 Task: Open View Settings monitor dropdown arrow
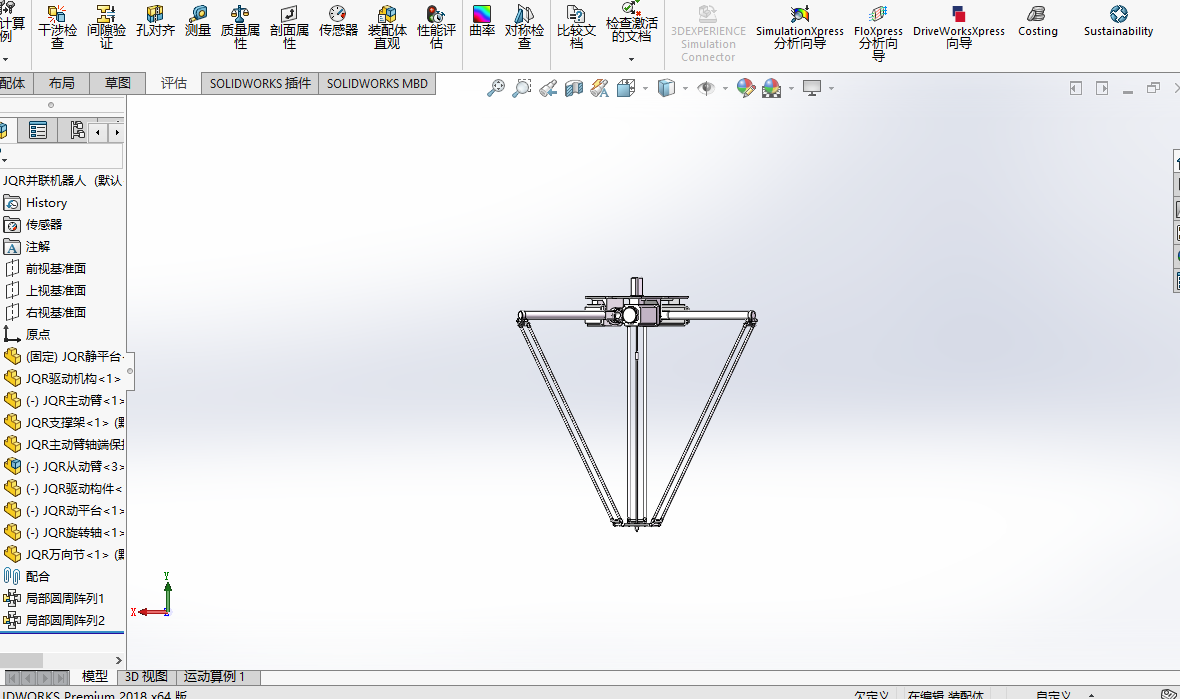pos(832,89)
